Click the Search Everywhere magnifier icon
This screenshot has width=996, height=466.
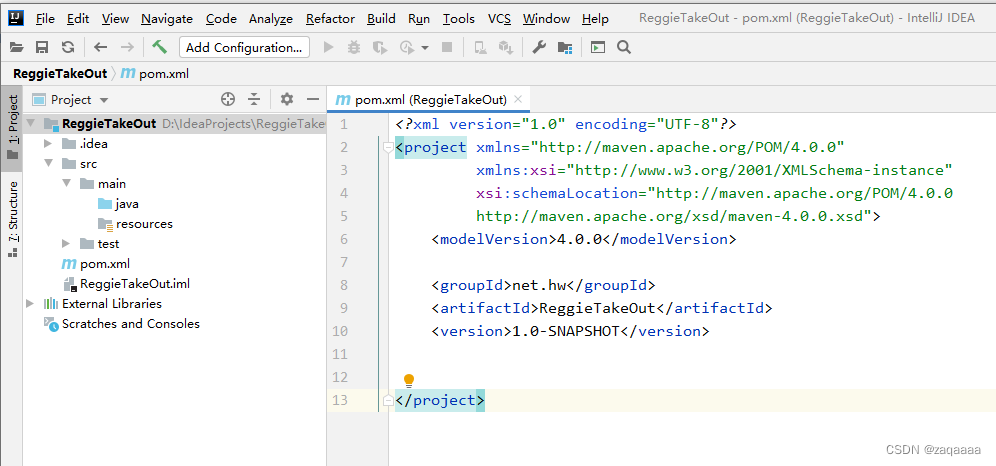pos(624,47)
